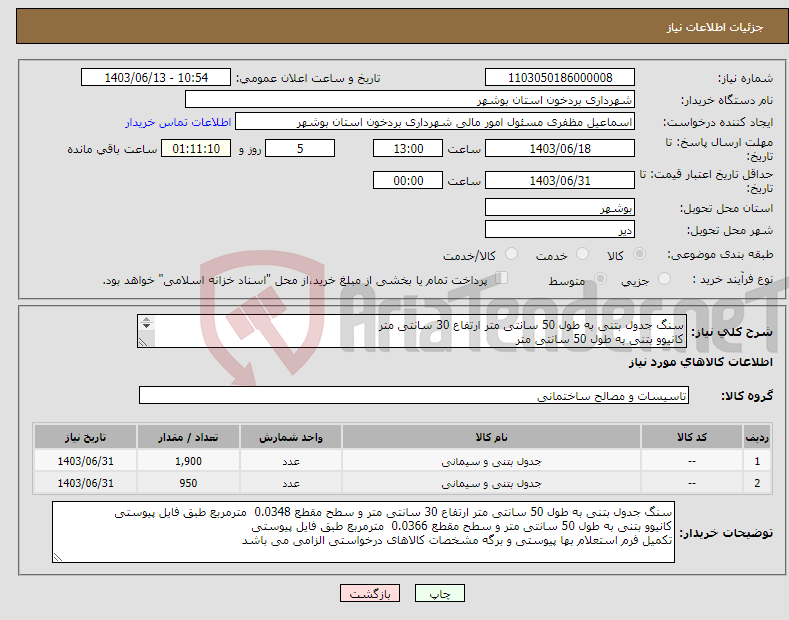Click the resize grip of توضیحات خریدار box
Image resolution: width=789 pixels, height=620 pixels.
pyautogui.click(x=58, y=558)
